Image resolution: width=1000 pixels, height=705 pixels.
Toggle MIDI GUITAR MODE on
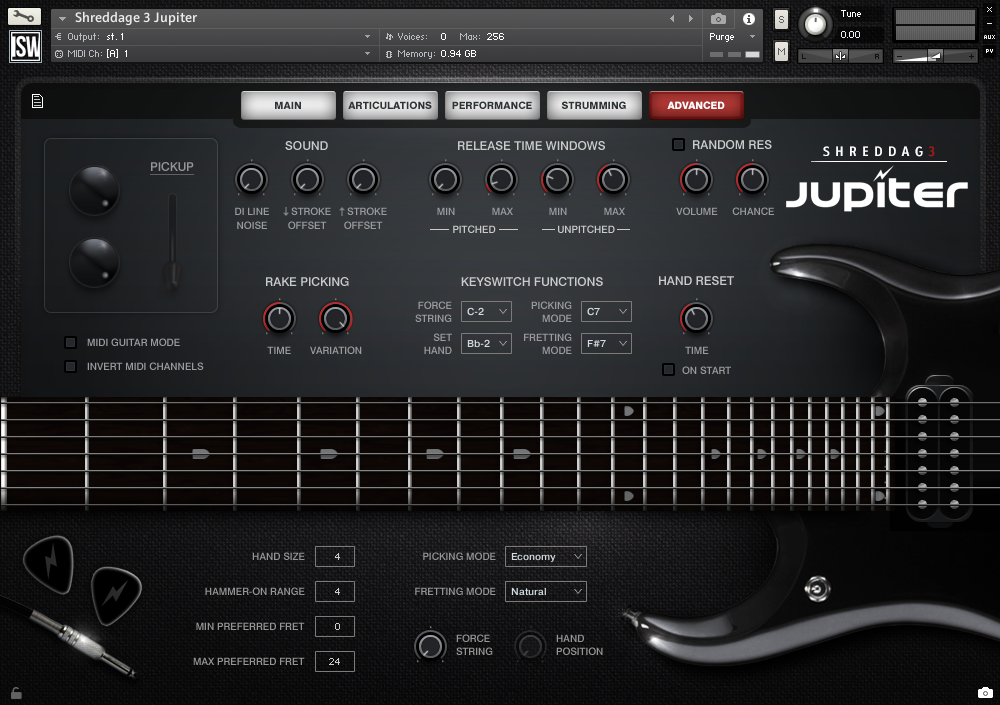pos(71,342)
